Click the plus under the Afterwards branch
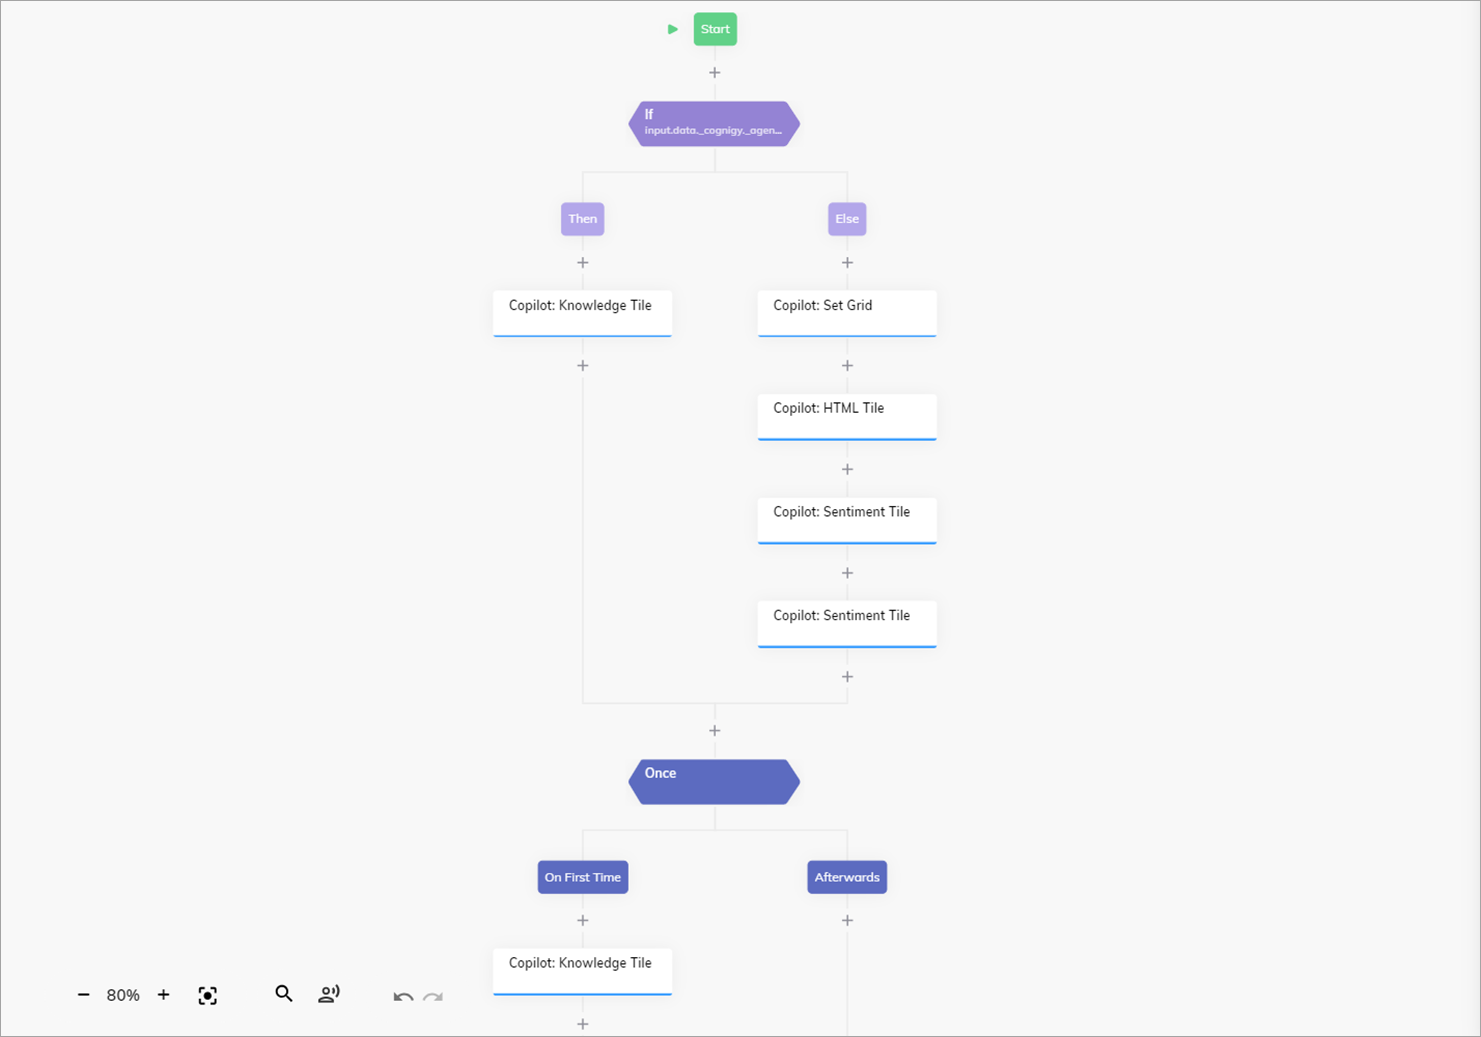Screen dimensions: 1481x1037 [847, 920]
